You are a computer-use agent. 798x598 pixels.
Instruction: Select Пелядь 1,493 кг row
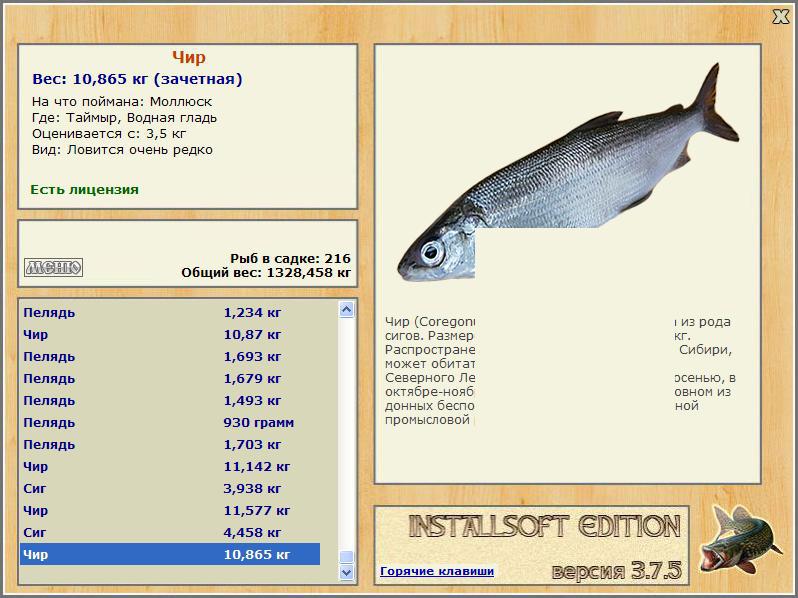[170, 401]
